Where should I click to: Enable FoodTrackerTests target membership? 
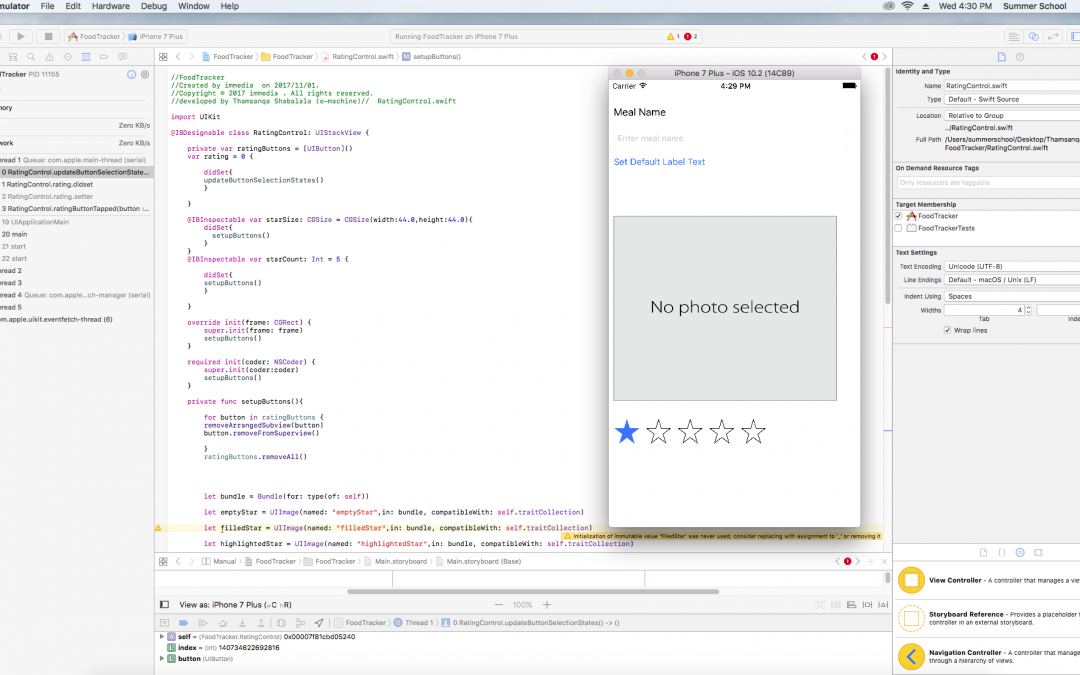899,228
